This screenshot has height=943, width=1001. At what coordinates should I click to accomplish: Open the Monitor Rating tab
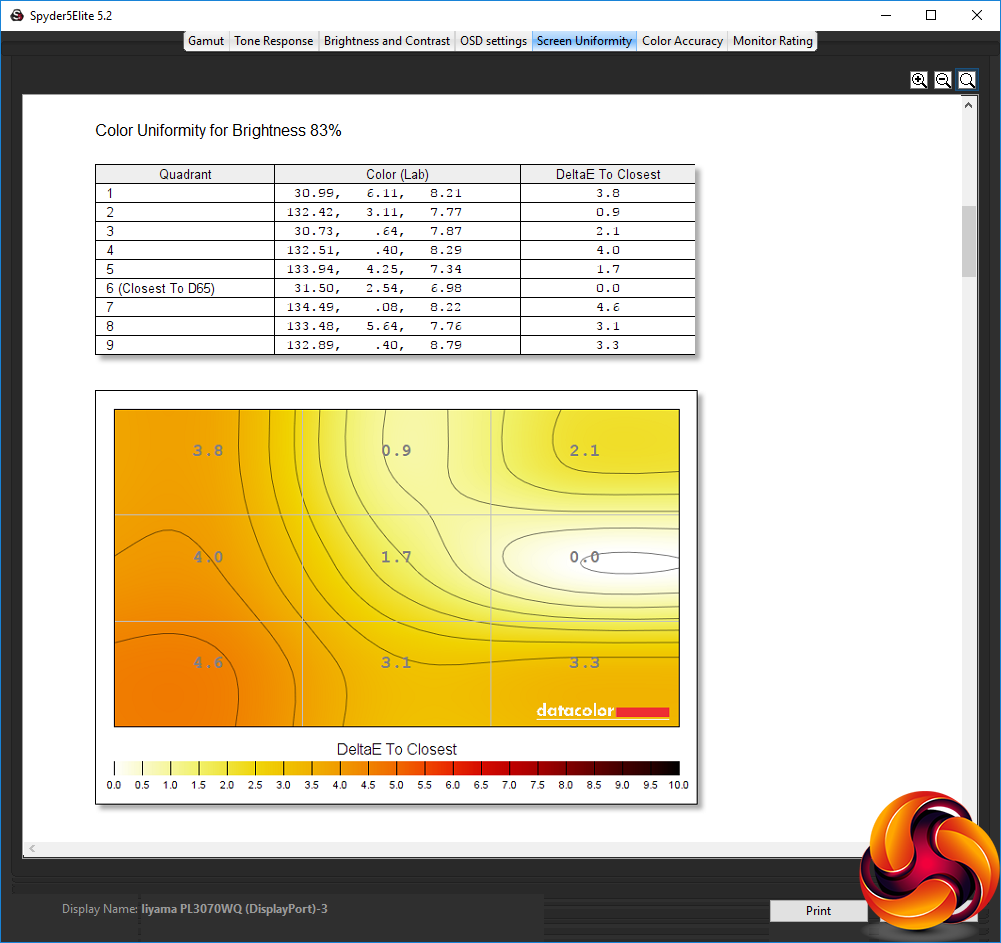(x=772, y=41)
